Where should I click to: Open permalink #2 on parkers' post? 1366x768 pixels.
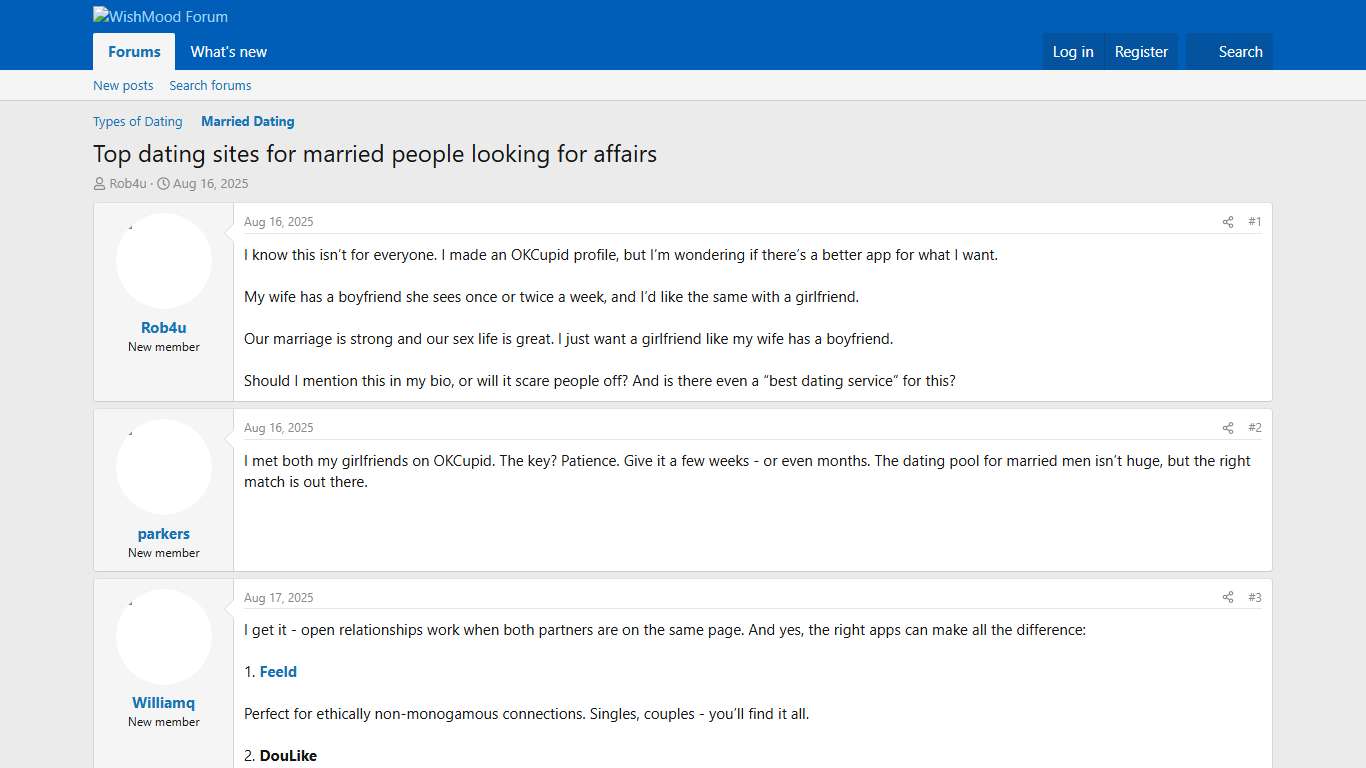(1255, 427)
